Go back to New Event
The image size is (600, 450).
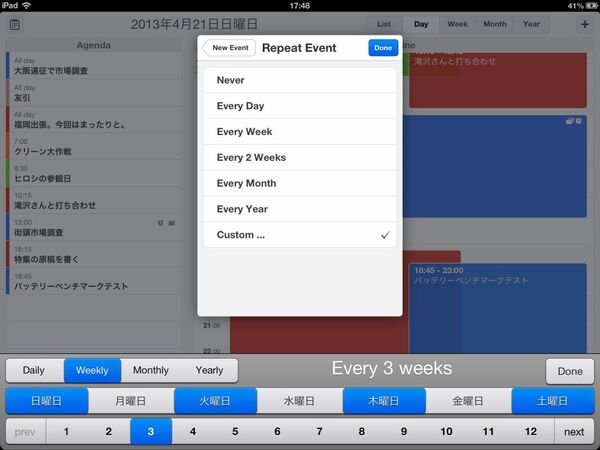pyautogui.click(x=229, y=48)
